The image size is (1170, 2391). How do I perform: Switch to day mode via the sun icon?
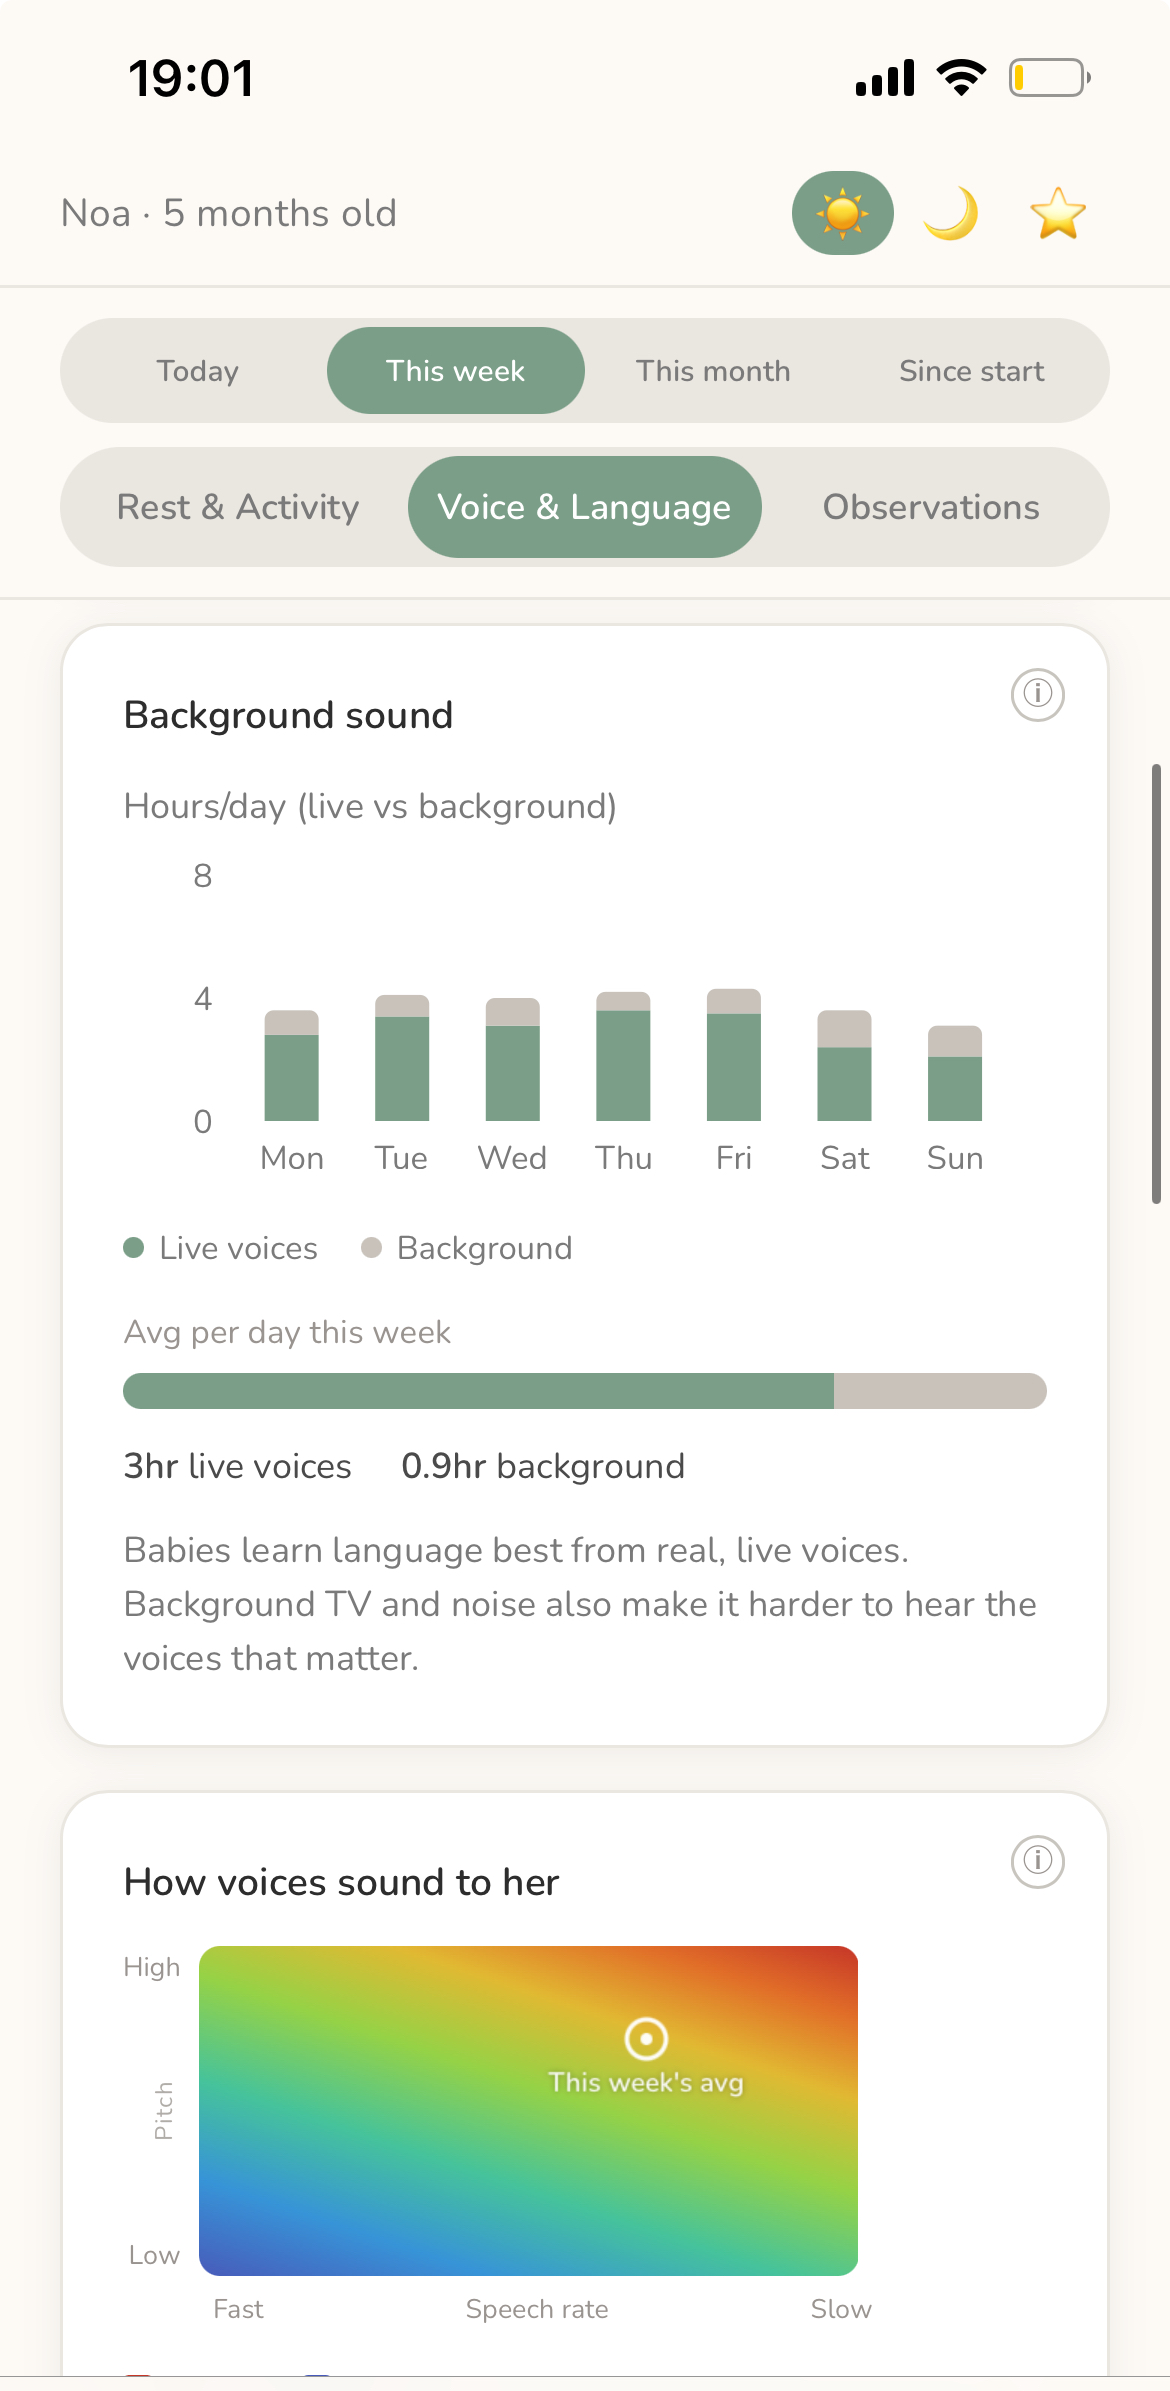[x=842, y=212]
